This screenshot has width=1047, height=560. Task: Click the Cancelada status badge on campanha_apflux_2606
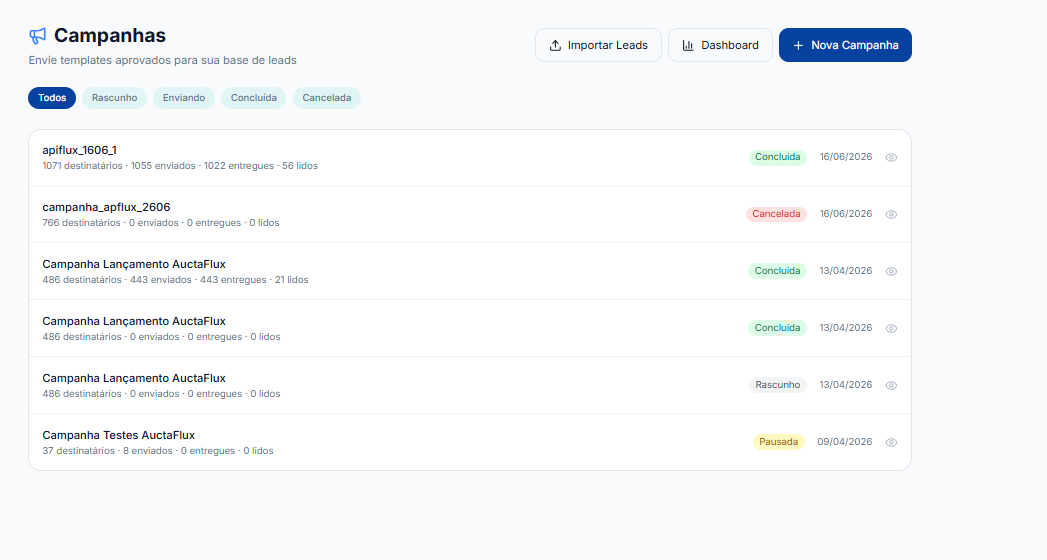tap(776, 214)
